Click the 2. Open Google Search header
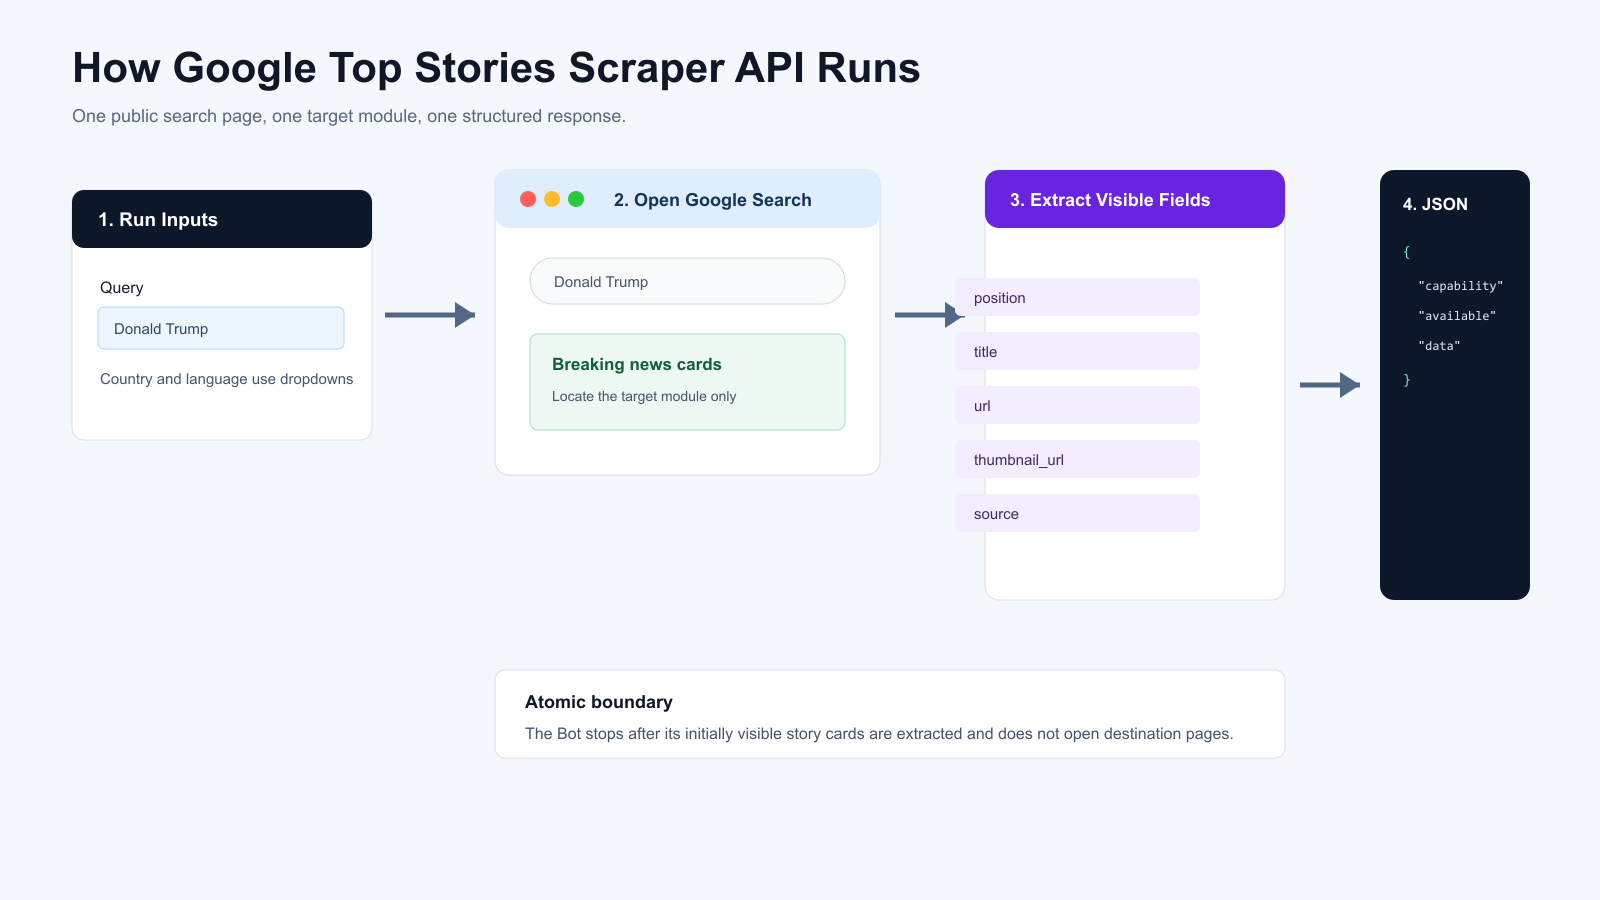 click(687, 199)
